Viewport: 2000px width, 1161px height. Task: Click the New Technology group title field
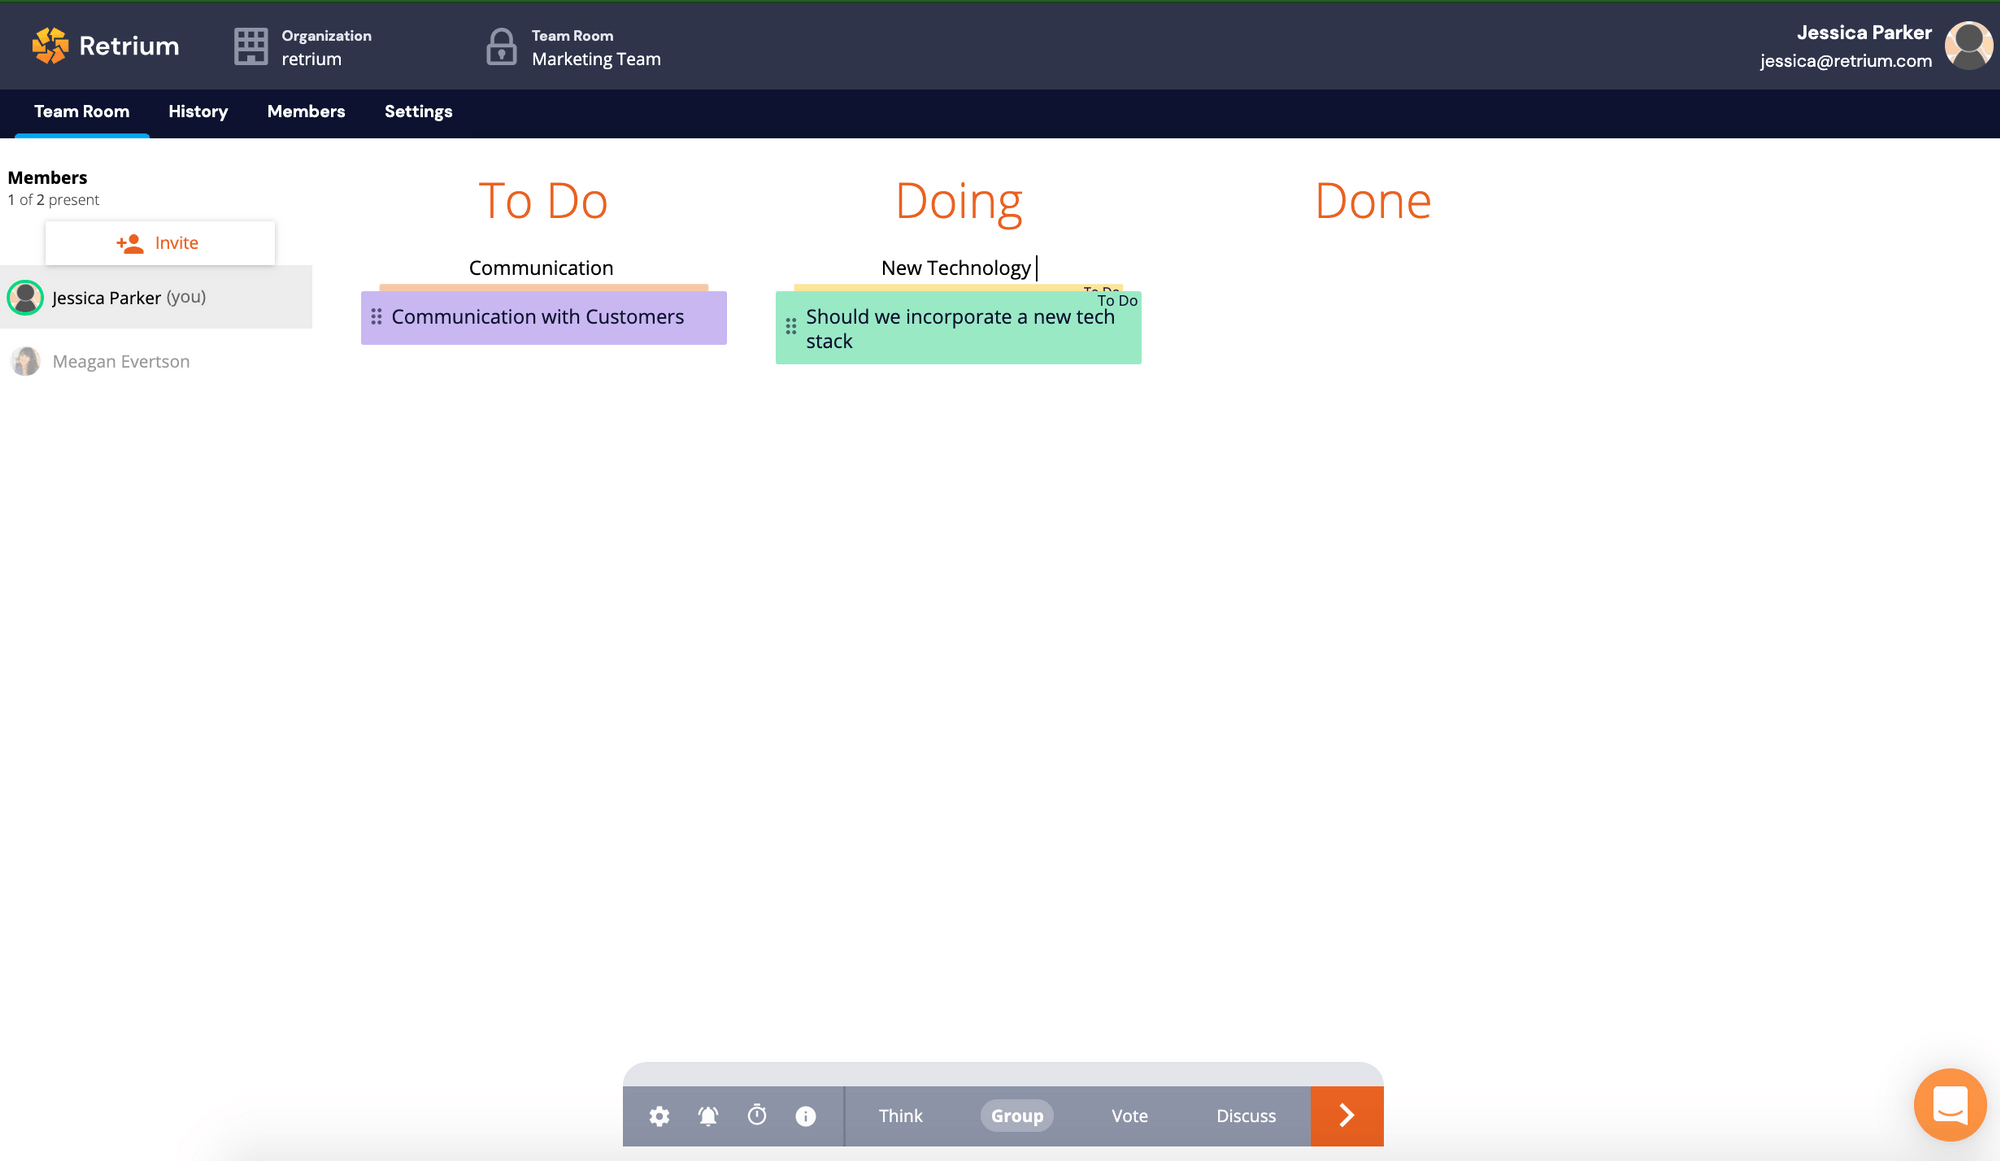click(x=956, y=268)
